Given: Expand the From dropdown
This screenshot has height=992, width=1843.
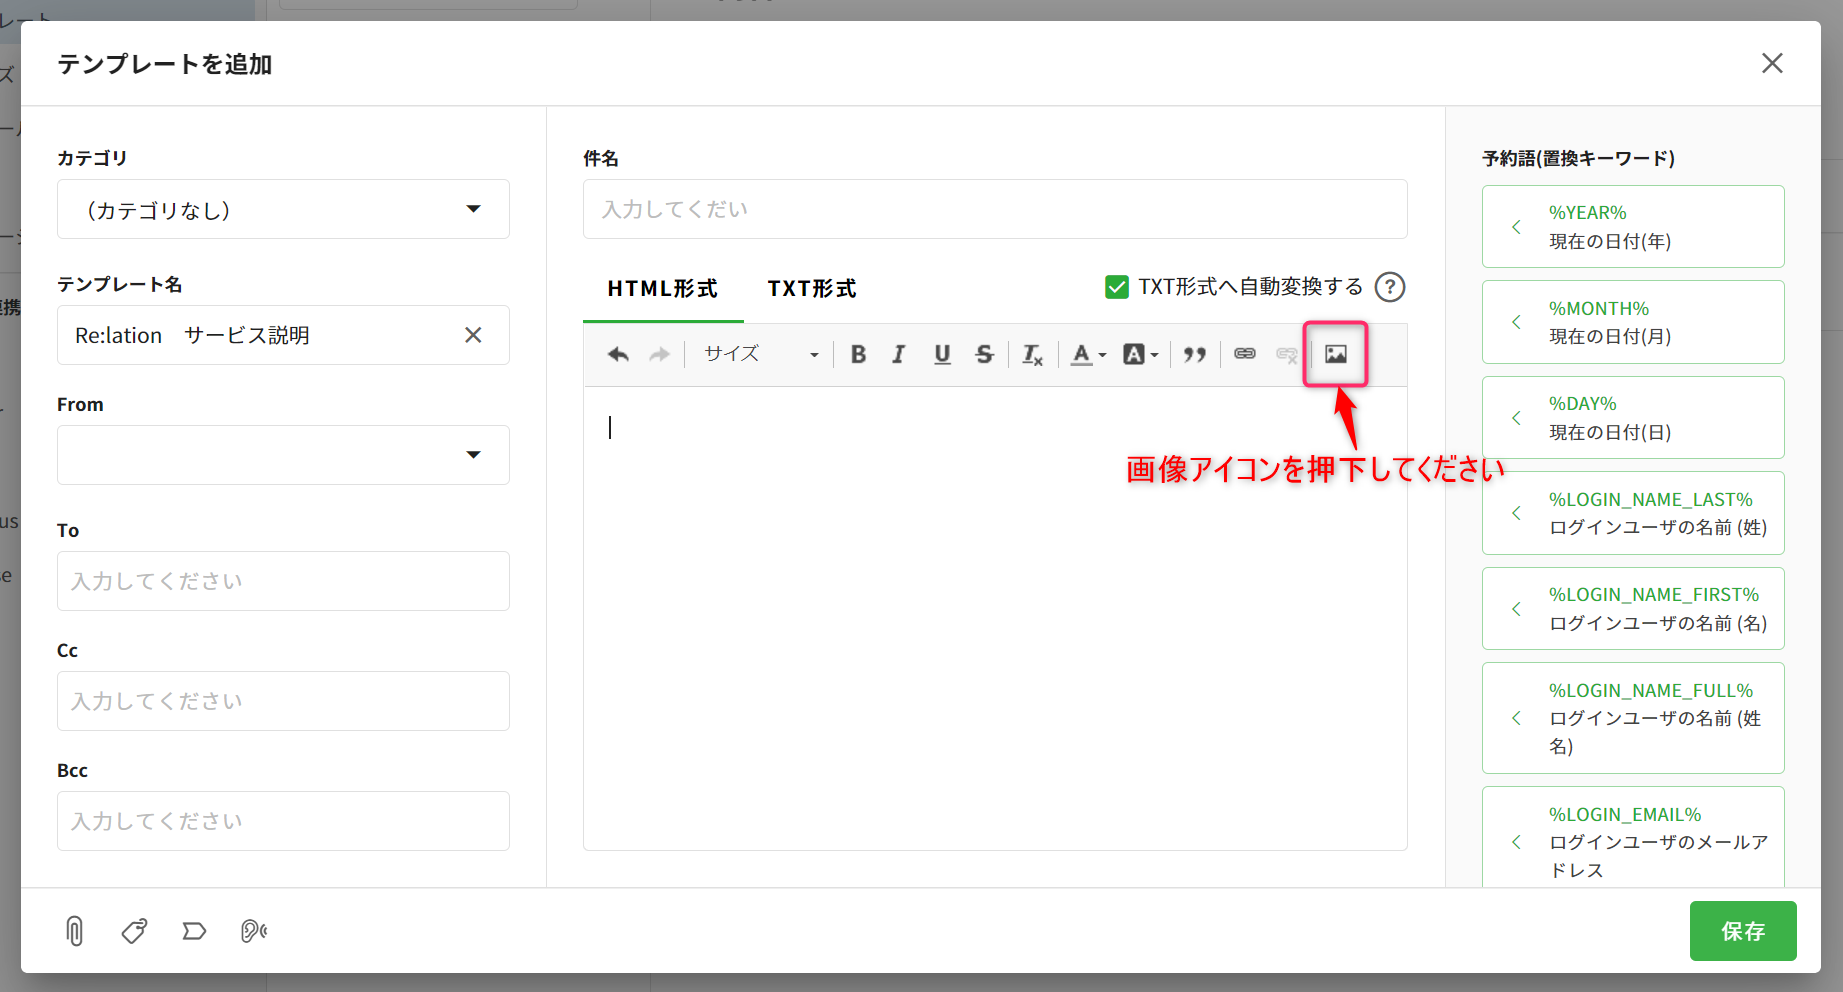Looking at the screenshot, I should pyautogui.click(x=283, y=455).
